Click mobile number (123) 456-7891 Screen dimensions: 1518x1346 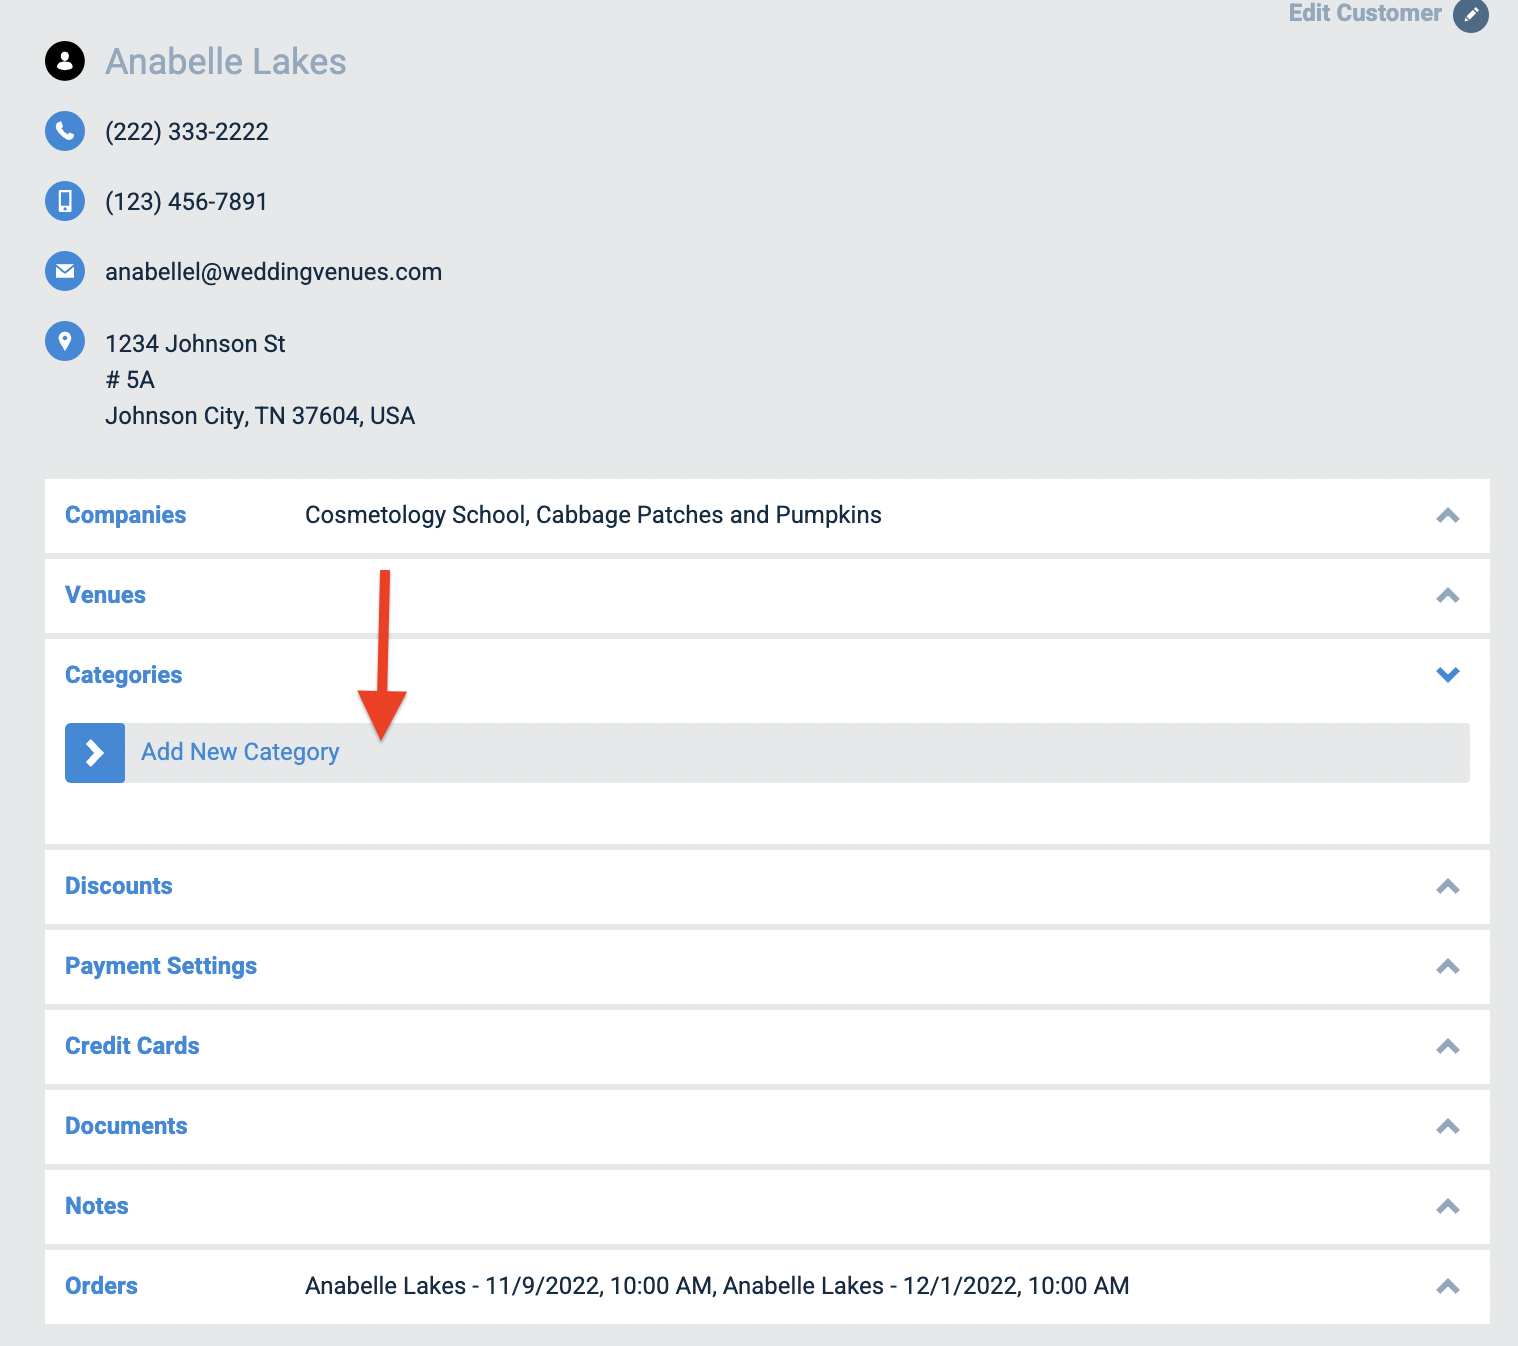pos(186,202)
